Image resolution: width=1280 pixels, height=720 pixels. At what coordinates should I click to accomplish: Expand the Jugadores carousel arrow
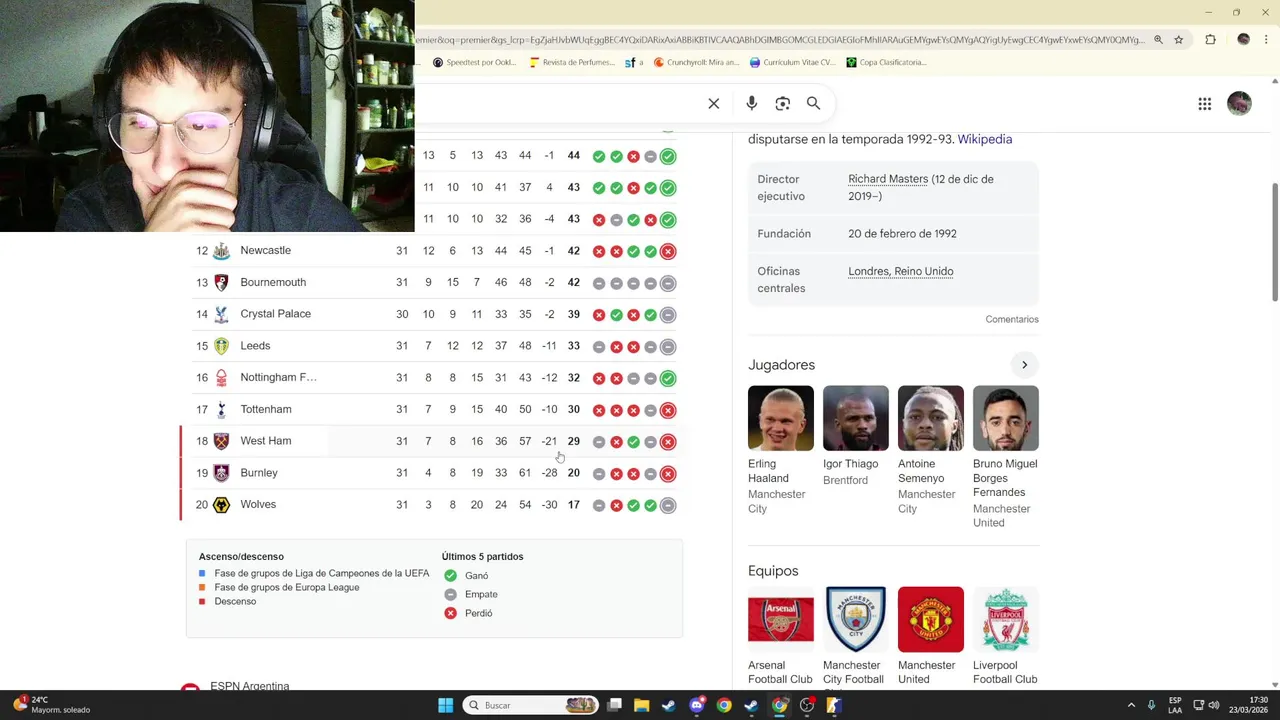(x=1024, y=365)
